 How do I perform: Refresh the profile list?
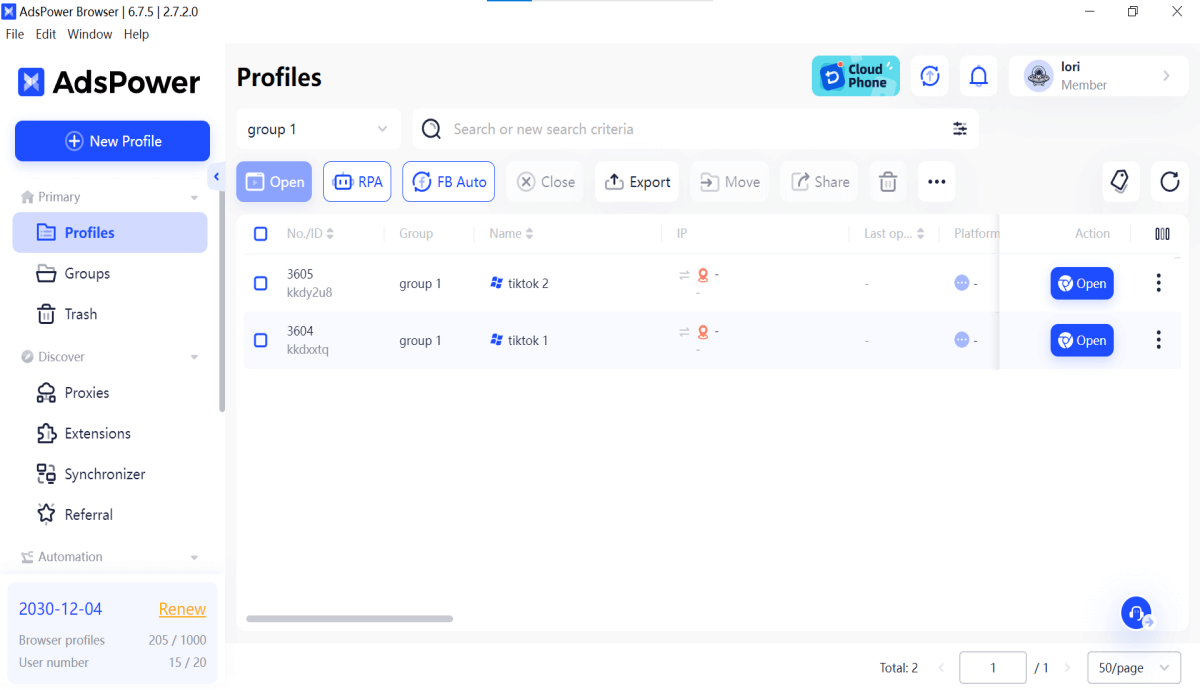pyautogui.click(x=1169, y=182)
